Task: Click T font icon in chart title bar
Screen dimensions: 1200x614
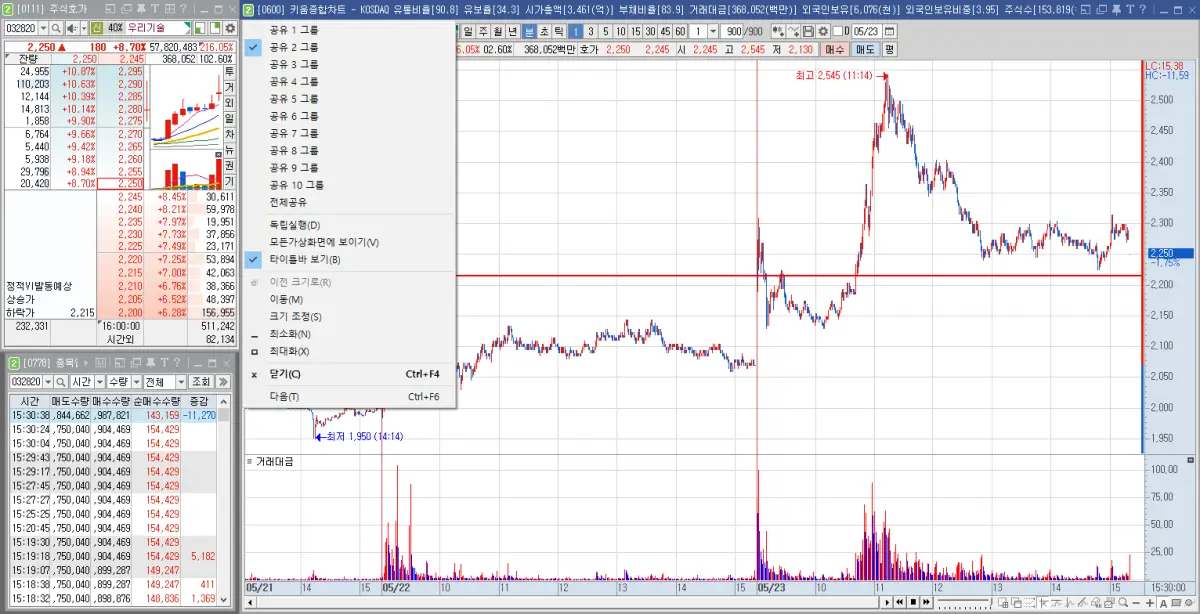Action: pos(1129,8)
